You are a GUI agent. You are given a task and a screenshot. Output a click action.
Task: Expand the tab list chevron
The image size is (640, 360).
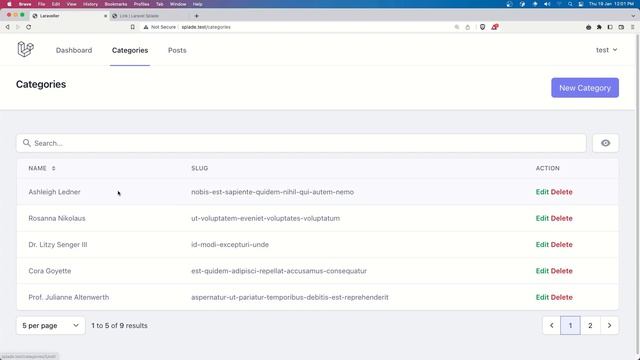click(x=633, y=16)
